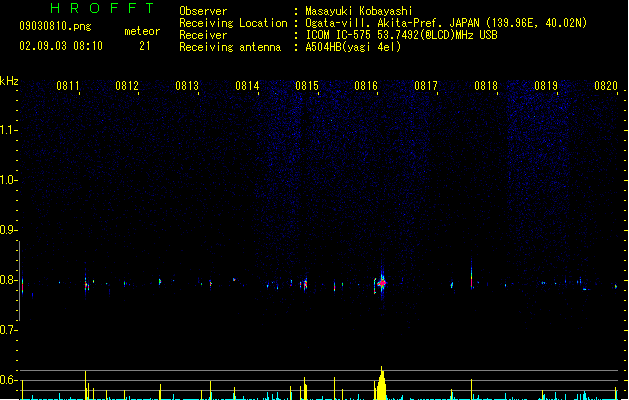Click the Receiving Location label
629x400 pixels.
point(233,23)
